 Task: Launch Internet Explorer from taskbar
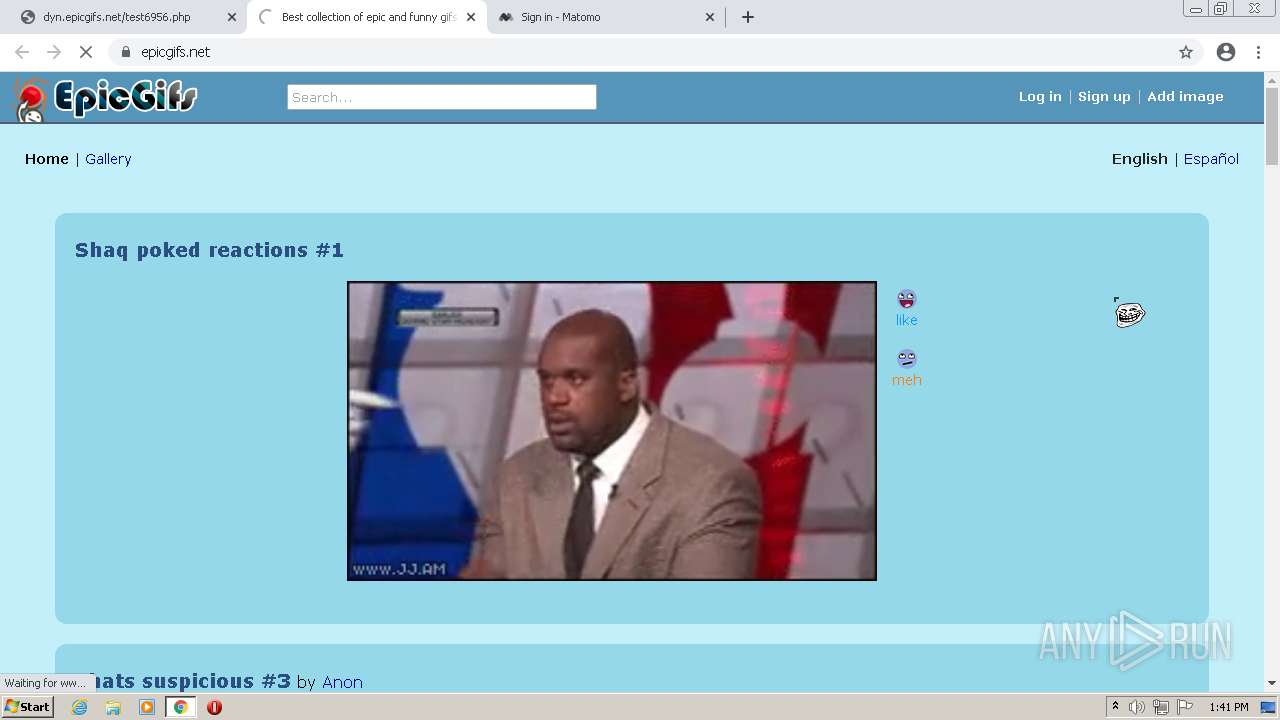(x=80, y=707)
